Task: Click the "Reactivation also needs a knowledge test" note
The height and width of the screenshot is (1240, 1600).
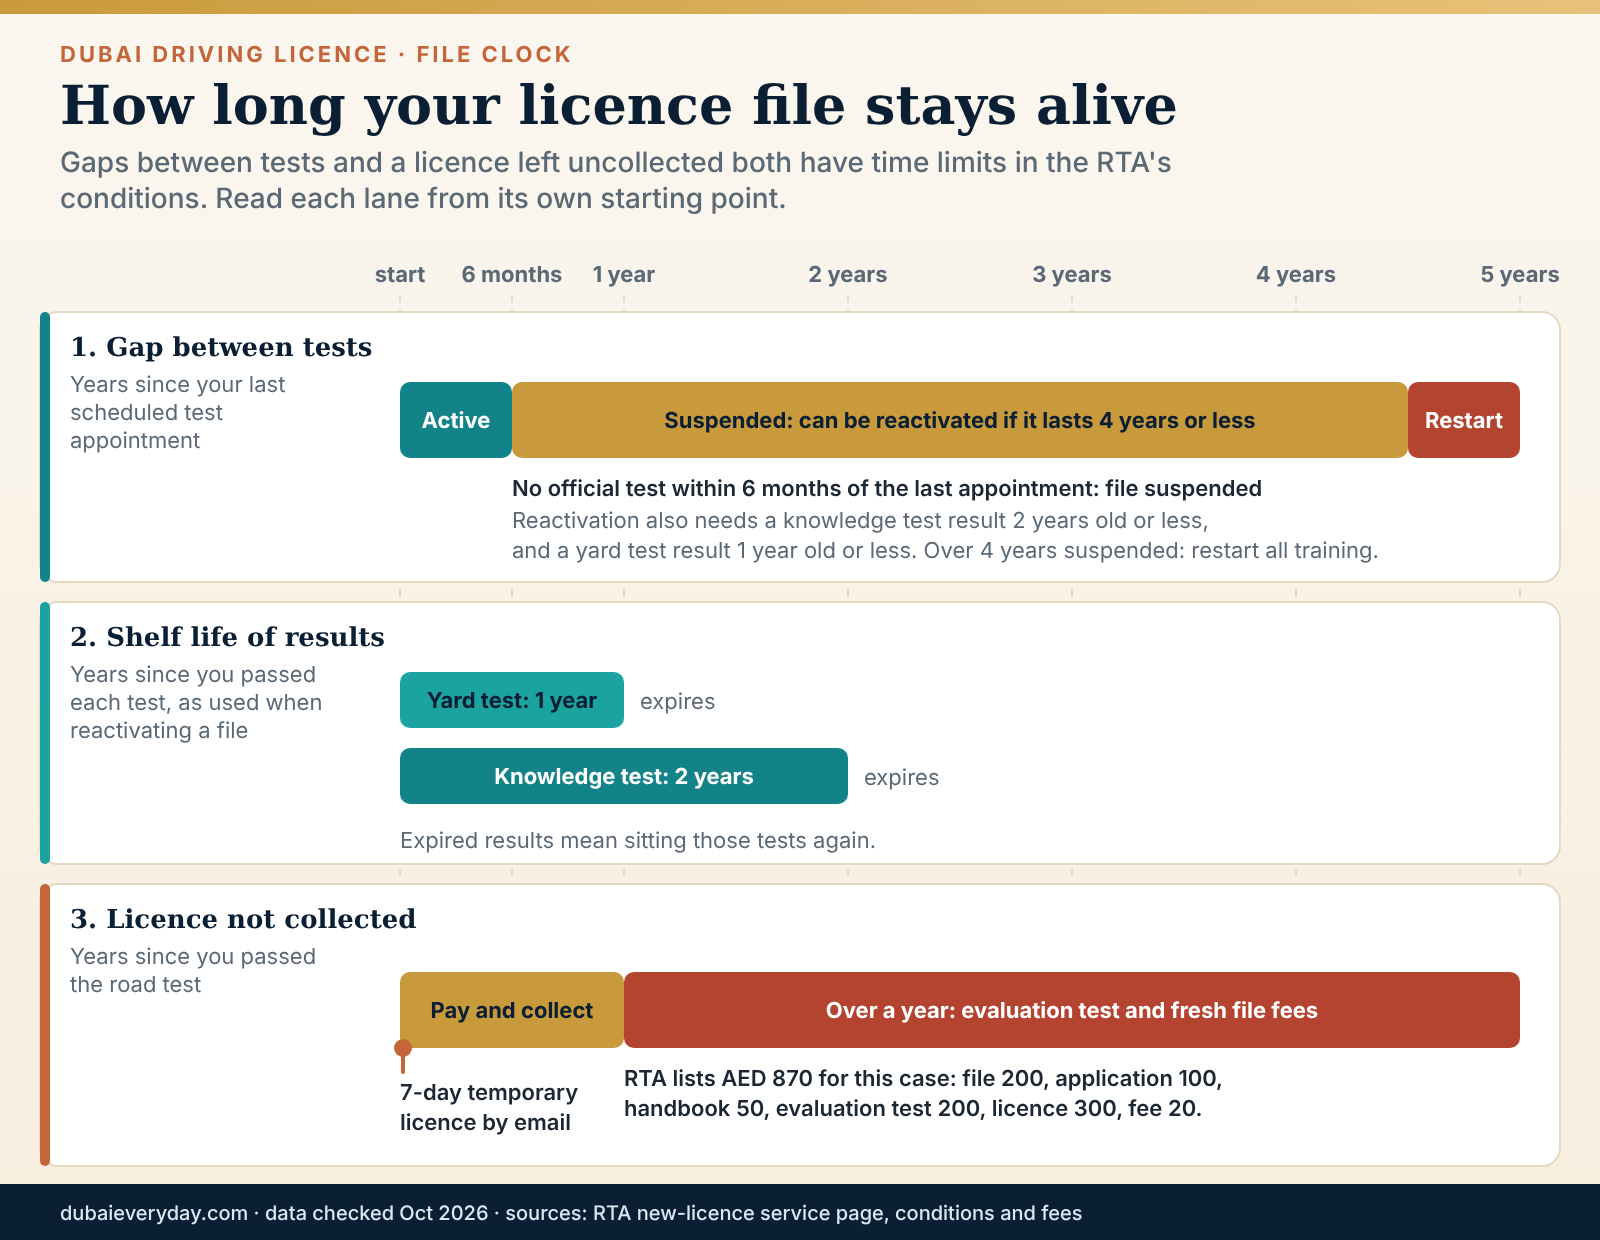Action: tap(945, 535)
